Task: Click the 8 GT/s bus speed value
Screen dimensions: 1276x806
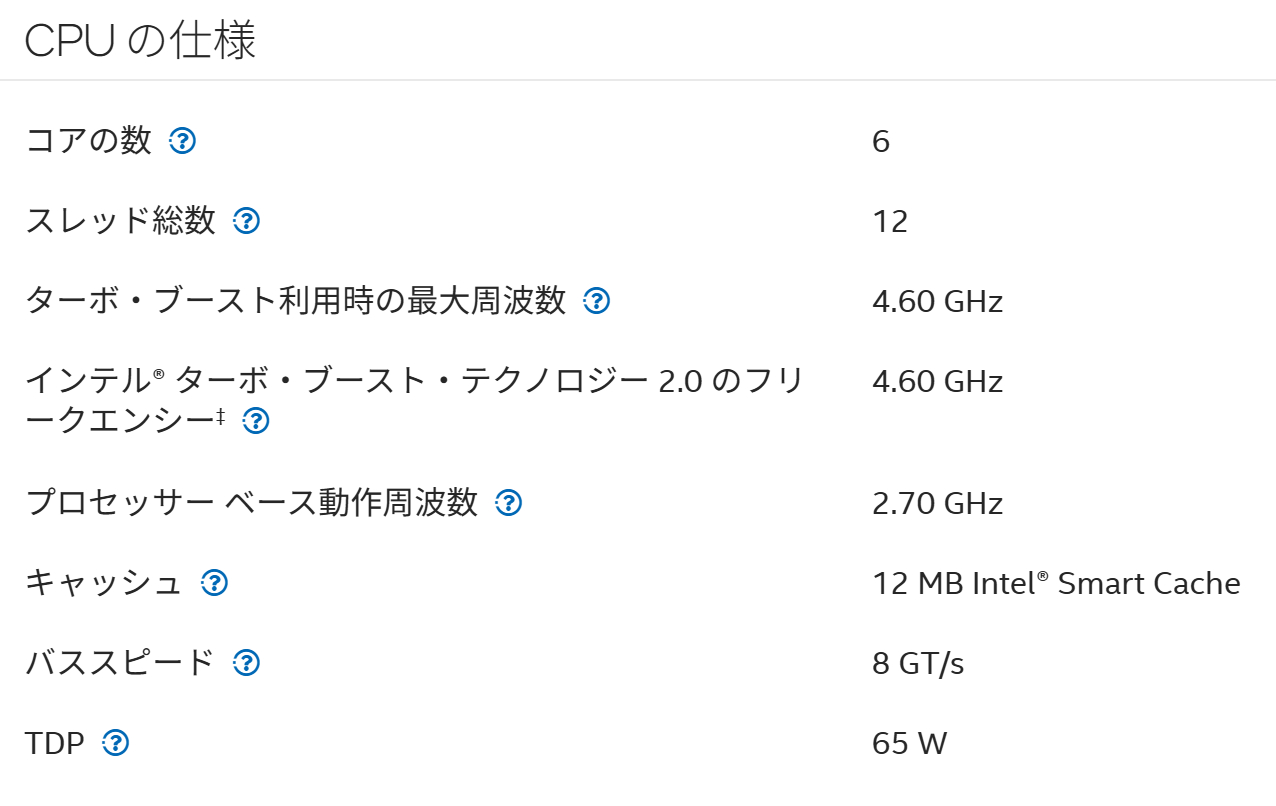Action: (x=918, y=663)
